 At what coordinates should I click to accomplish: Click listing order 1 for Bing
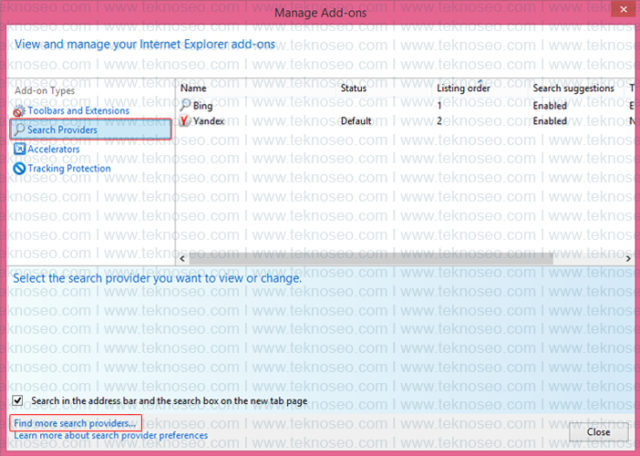pos(439,106)
